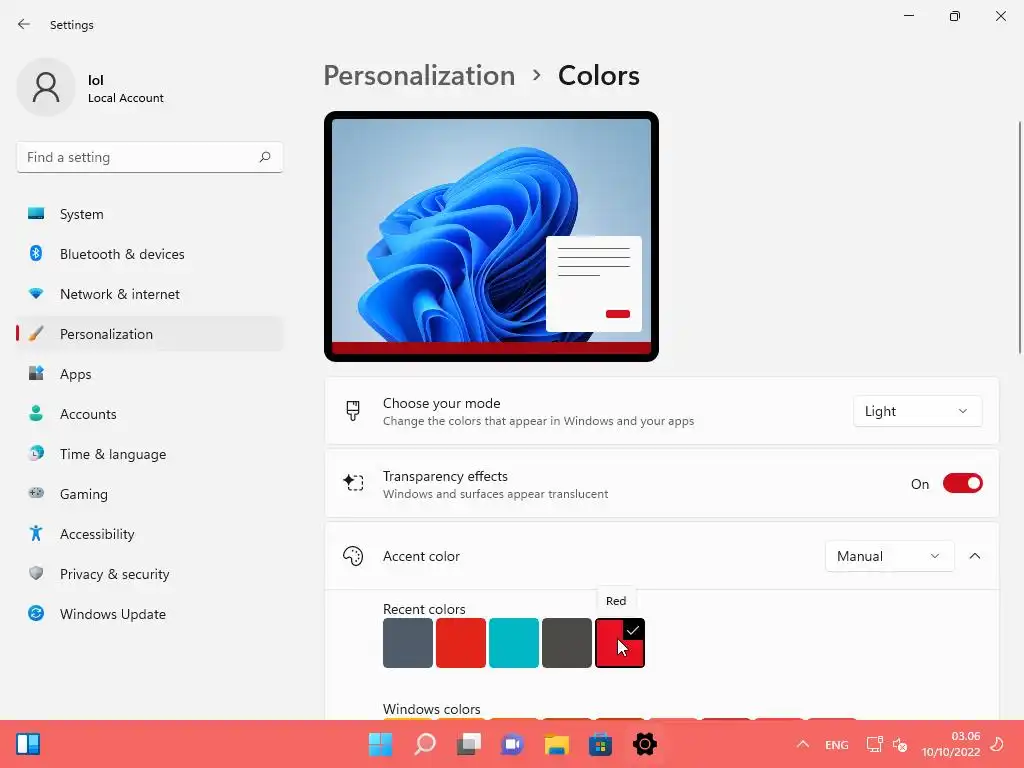1024x768 pixels.
Task: Open the Choose your mode Light dropdown
Action: (917, 411)
